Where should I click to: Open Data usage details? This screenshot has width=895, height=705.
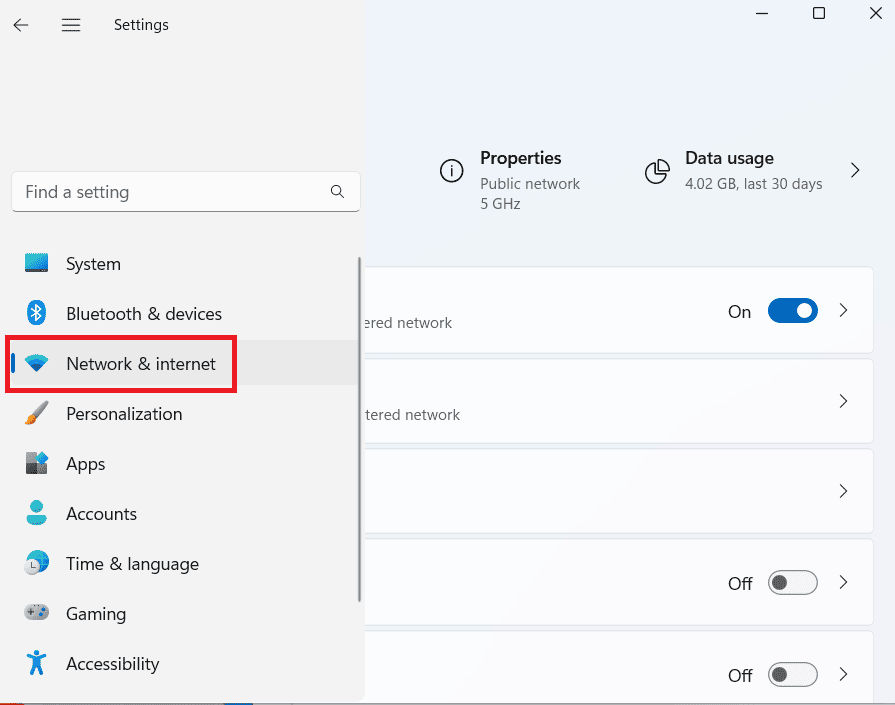point(753,171)
